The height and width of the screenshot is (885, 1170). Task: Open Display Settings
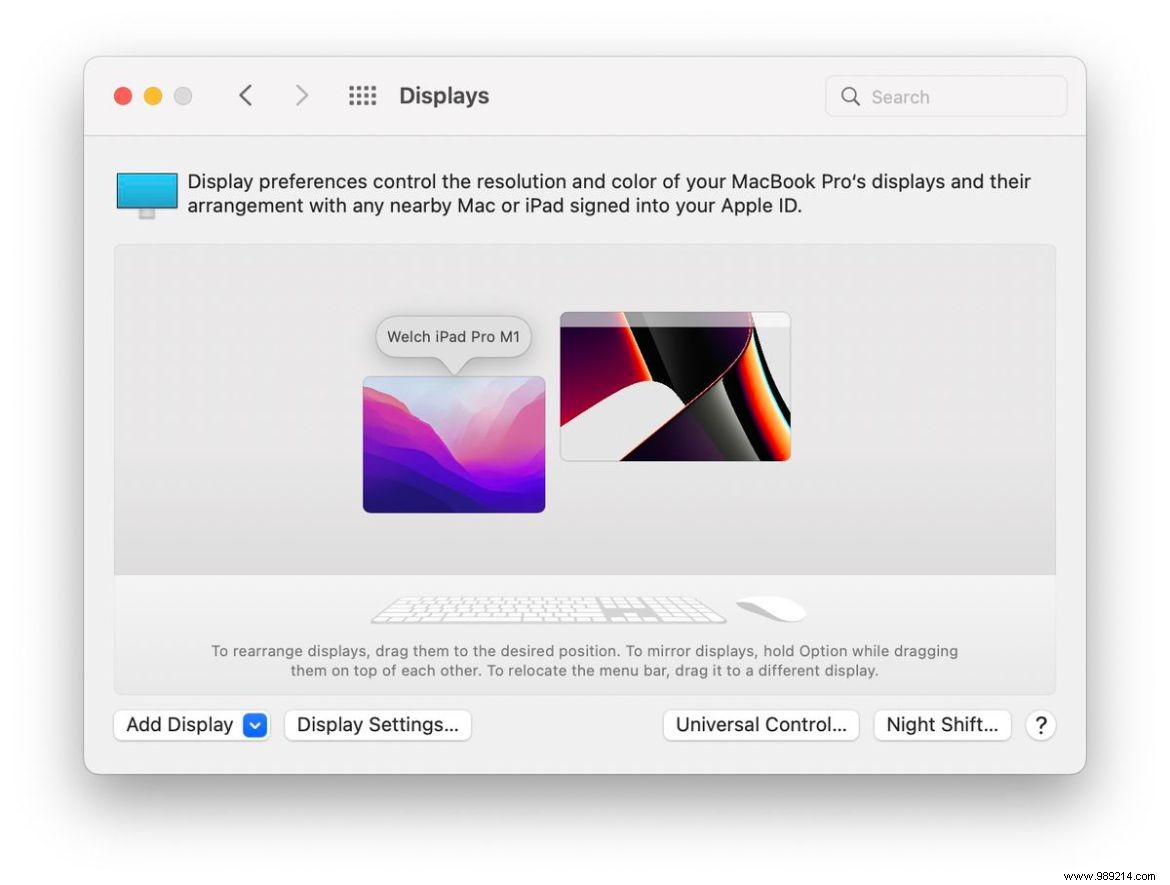coord(377,725)
